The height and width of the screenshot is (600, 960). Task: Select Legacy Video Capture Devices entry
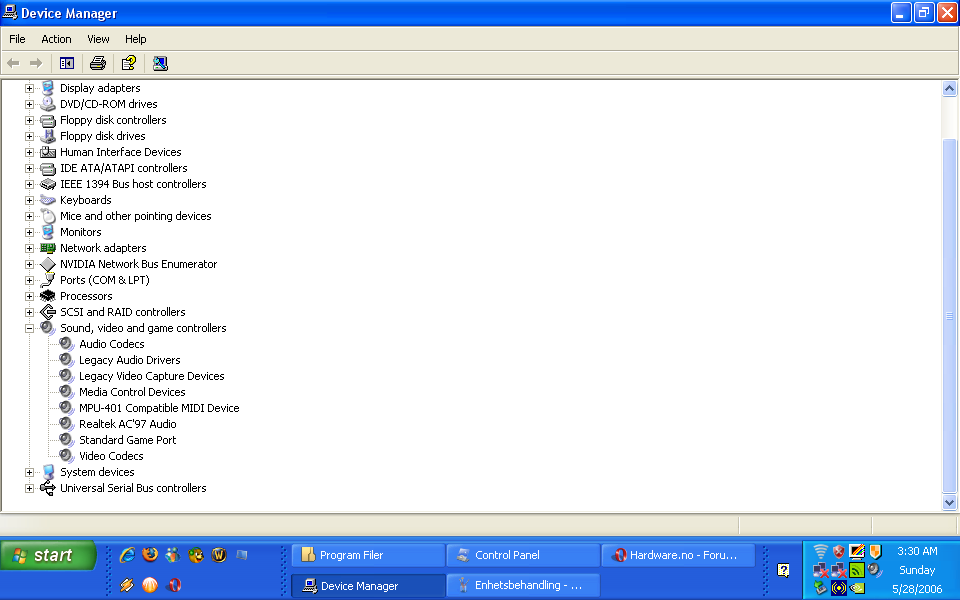point(151,376)
